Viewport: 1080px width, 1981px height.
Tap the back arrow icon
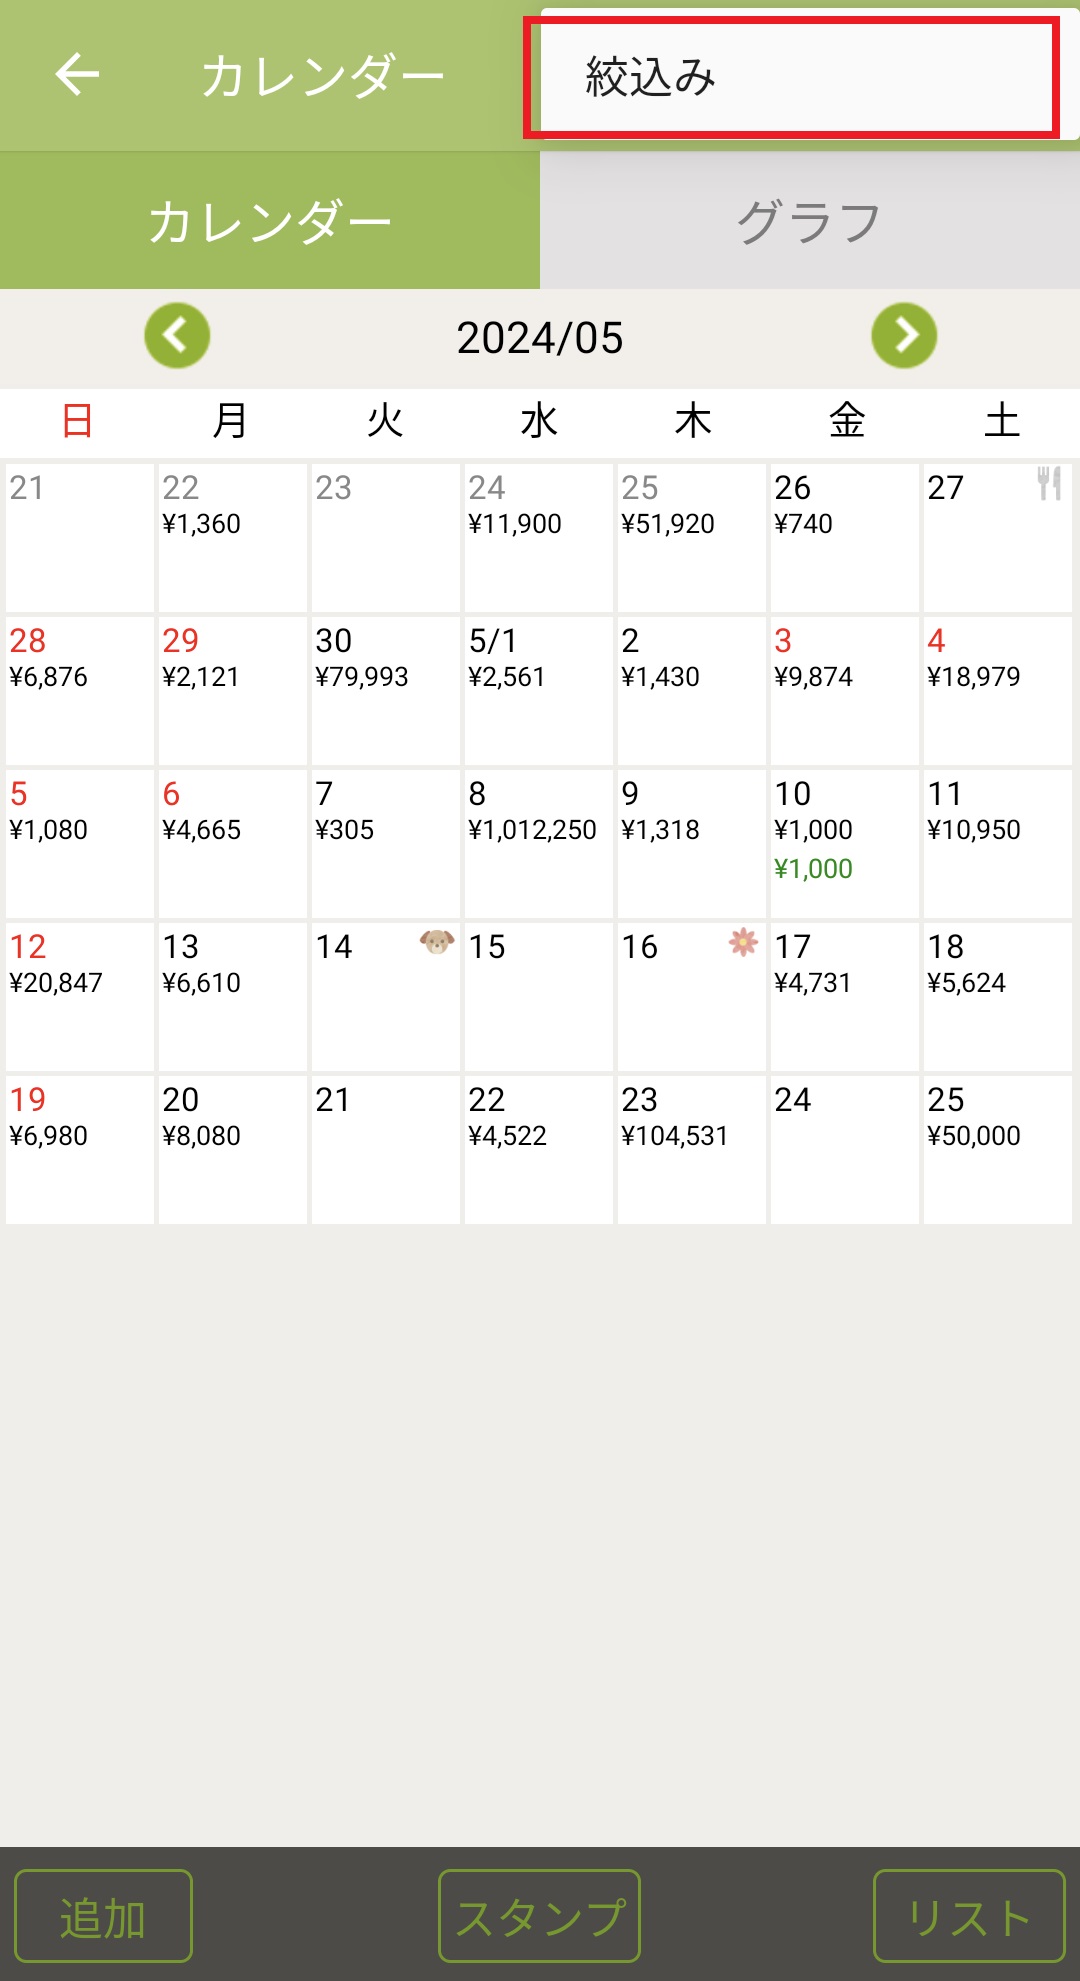[77, 75]
